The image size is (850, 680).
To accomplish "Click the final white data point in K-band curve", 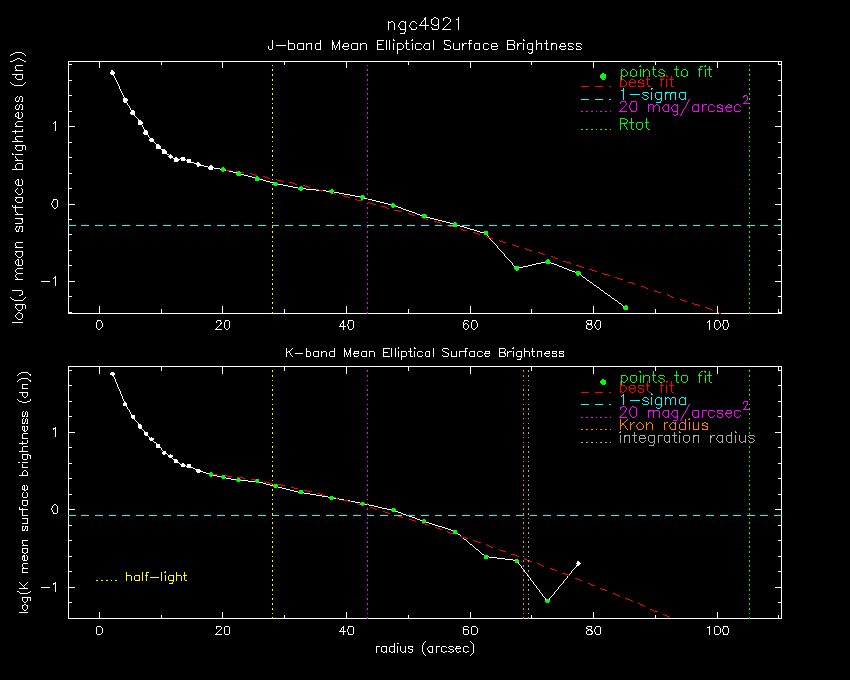I will 578,564.
